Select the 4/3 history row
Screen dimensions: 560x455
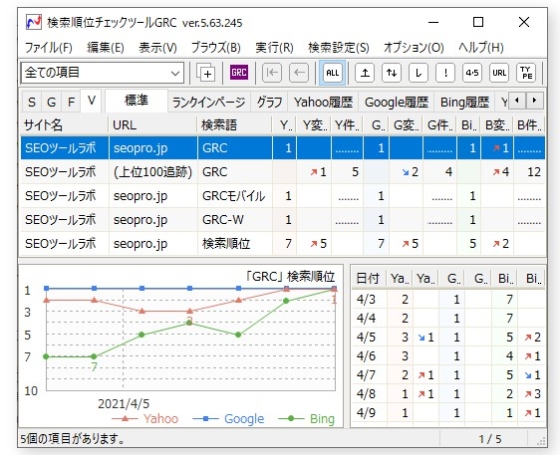[x=448, y=299]
